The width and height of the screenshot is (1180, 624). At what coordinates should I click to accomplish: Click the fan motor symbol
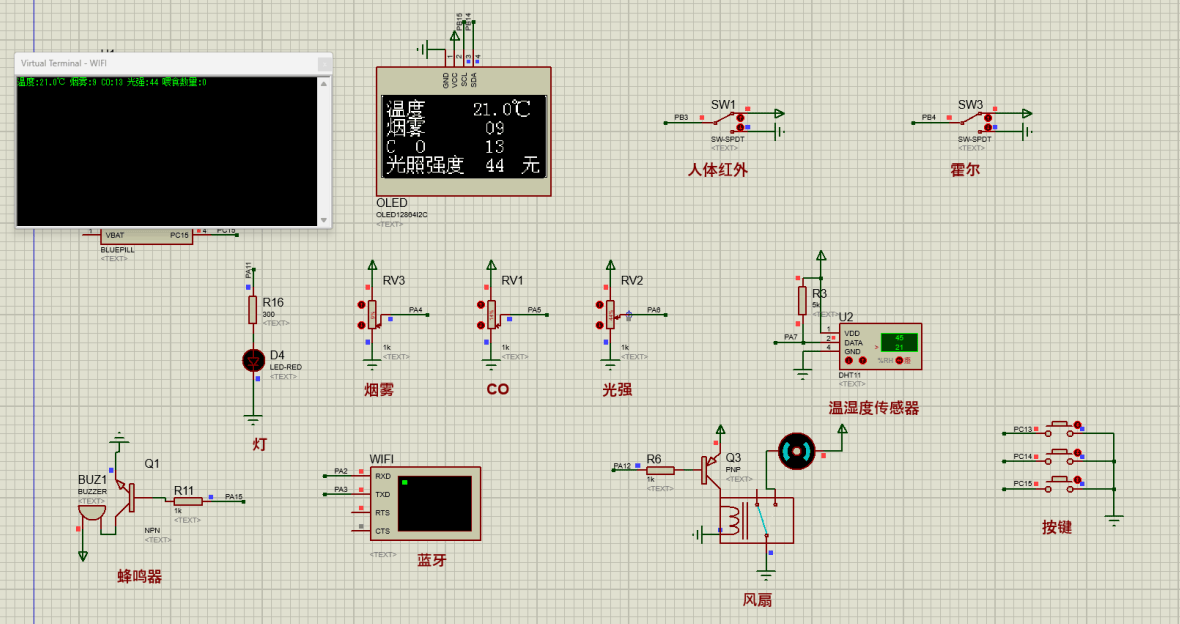[795, 450]
